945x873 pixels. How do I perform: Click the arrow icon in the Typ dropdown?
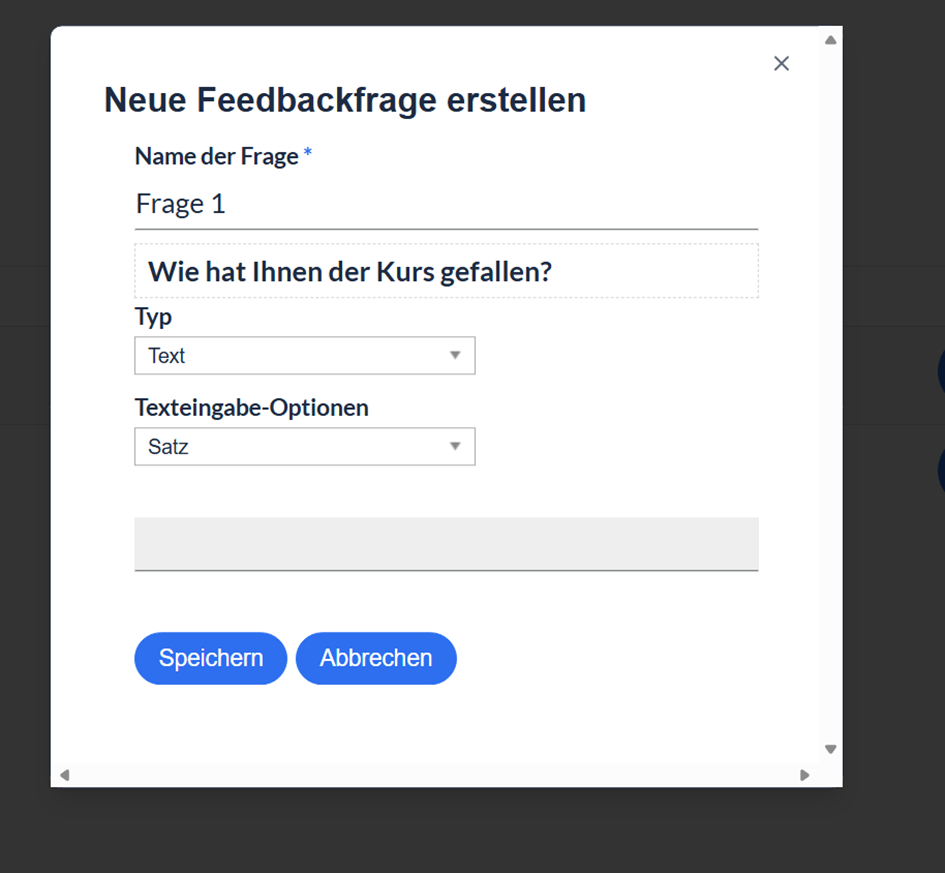pos(455,355)
